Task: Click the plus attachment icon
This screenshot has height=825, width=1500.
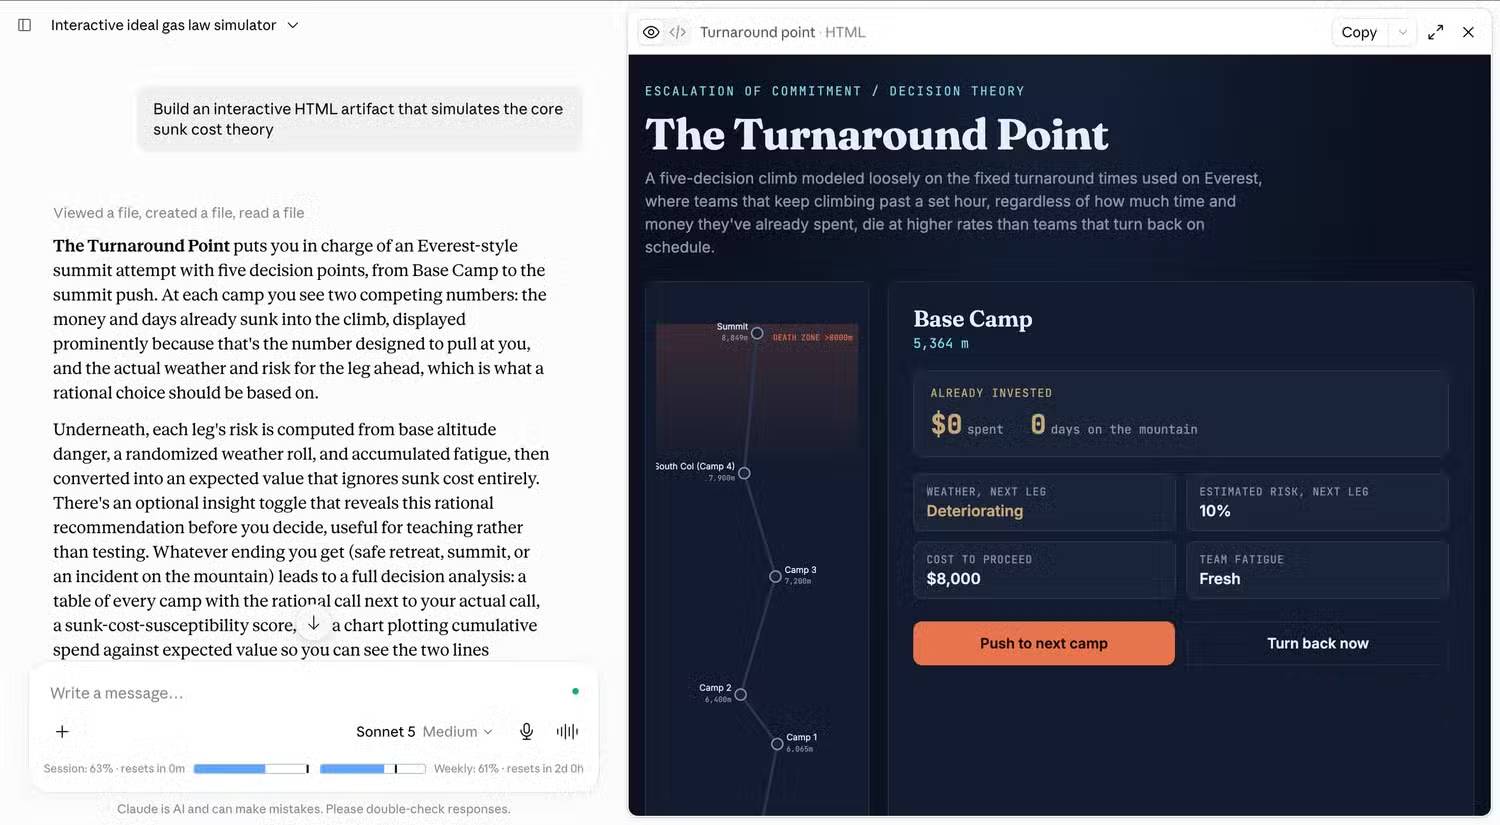Action: click(x=62, y=731)
